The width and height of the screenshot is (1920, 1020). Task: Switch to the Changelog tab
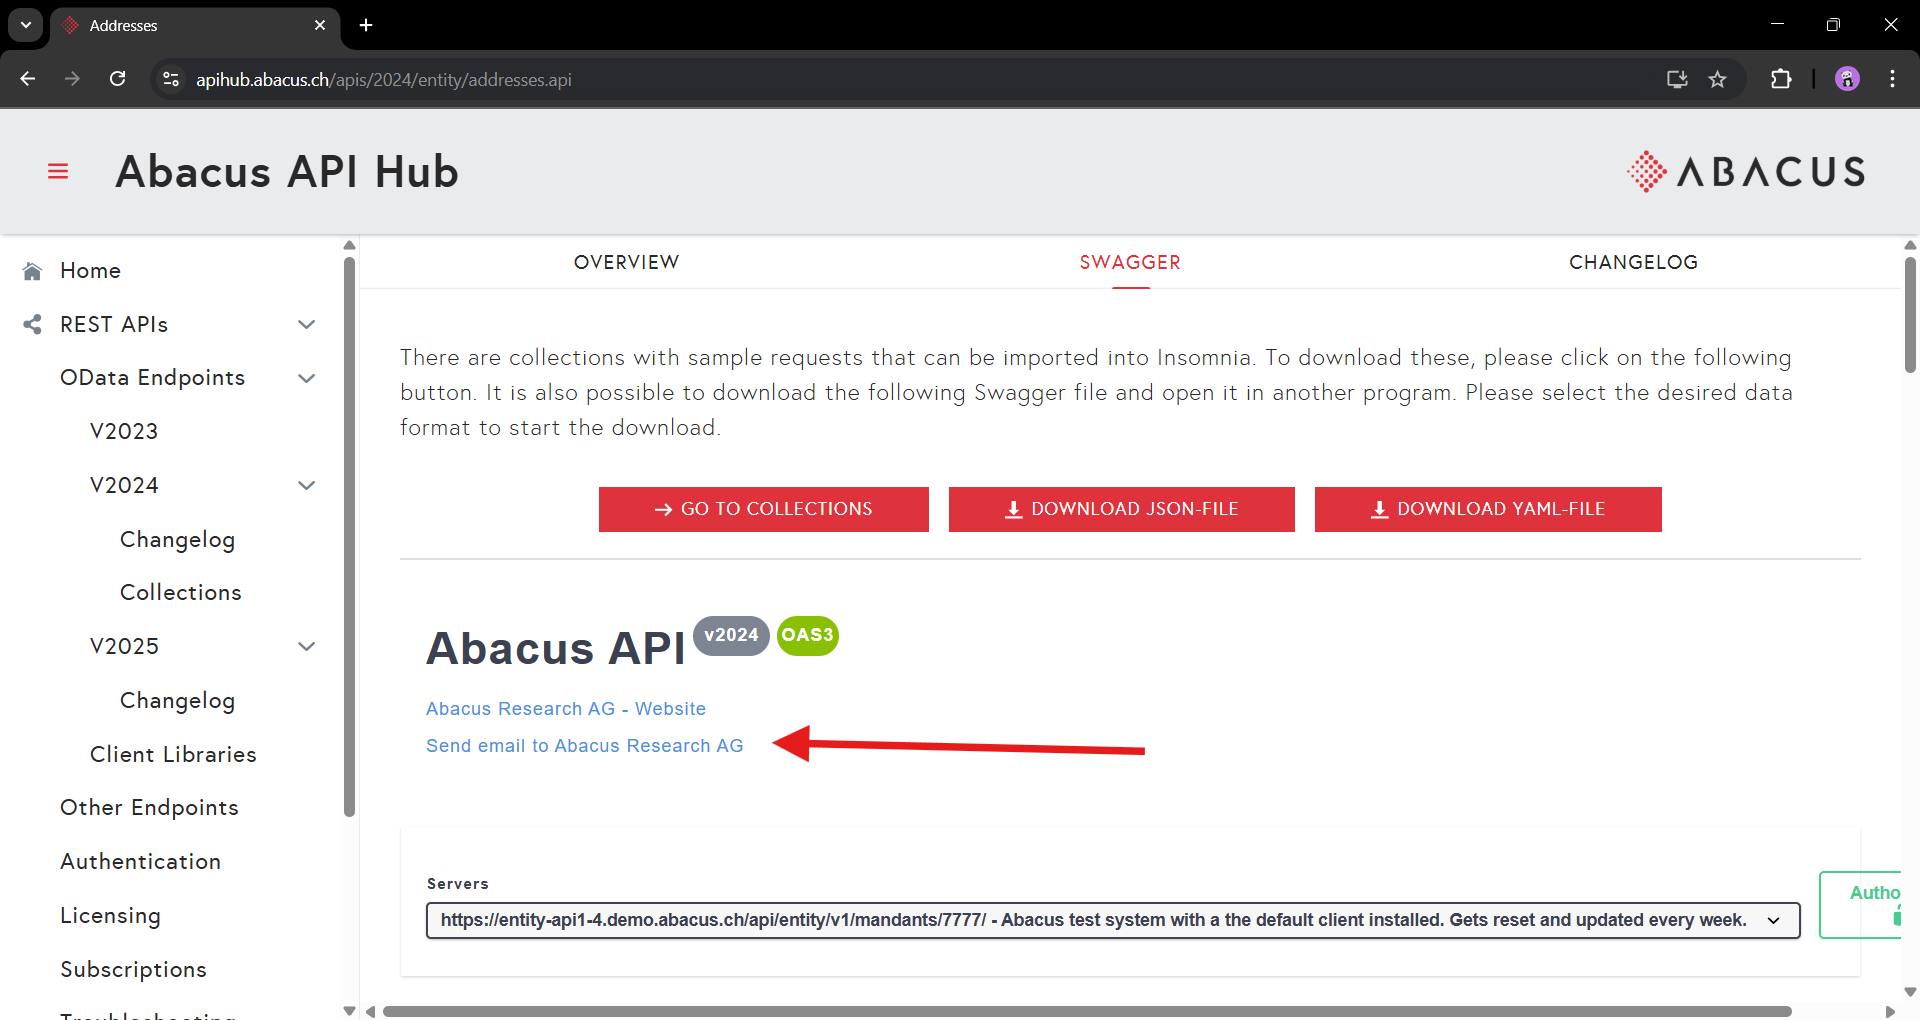(x=1633, y=262)
